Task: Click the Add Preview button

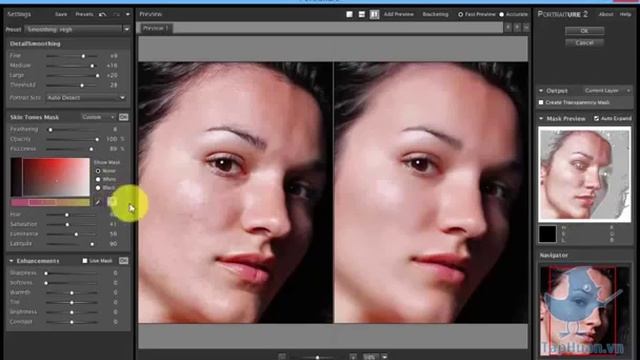Action: point(398,14)
